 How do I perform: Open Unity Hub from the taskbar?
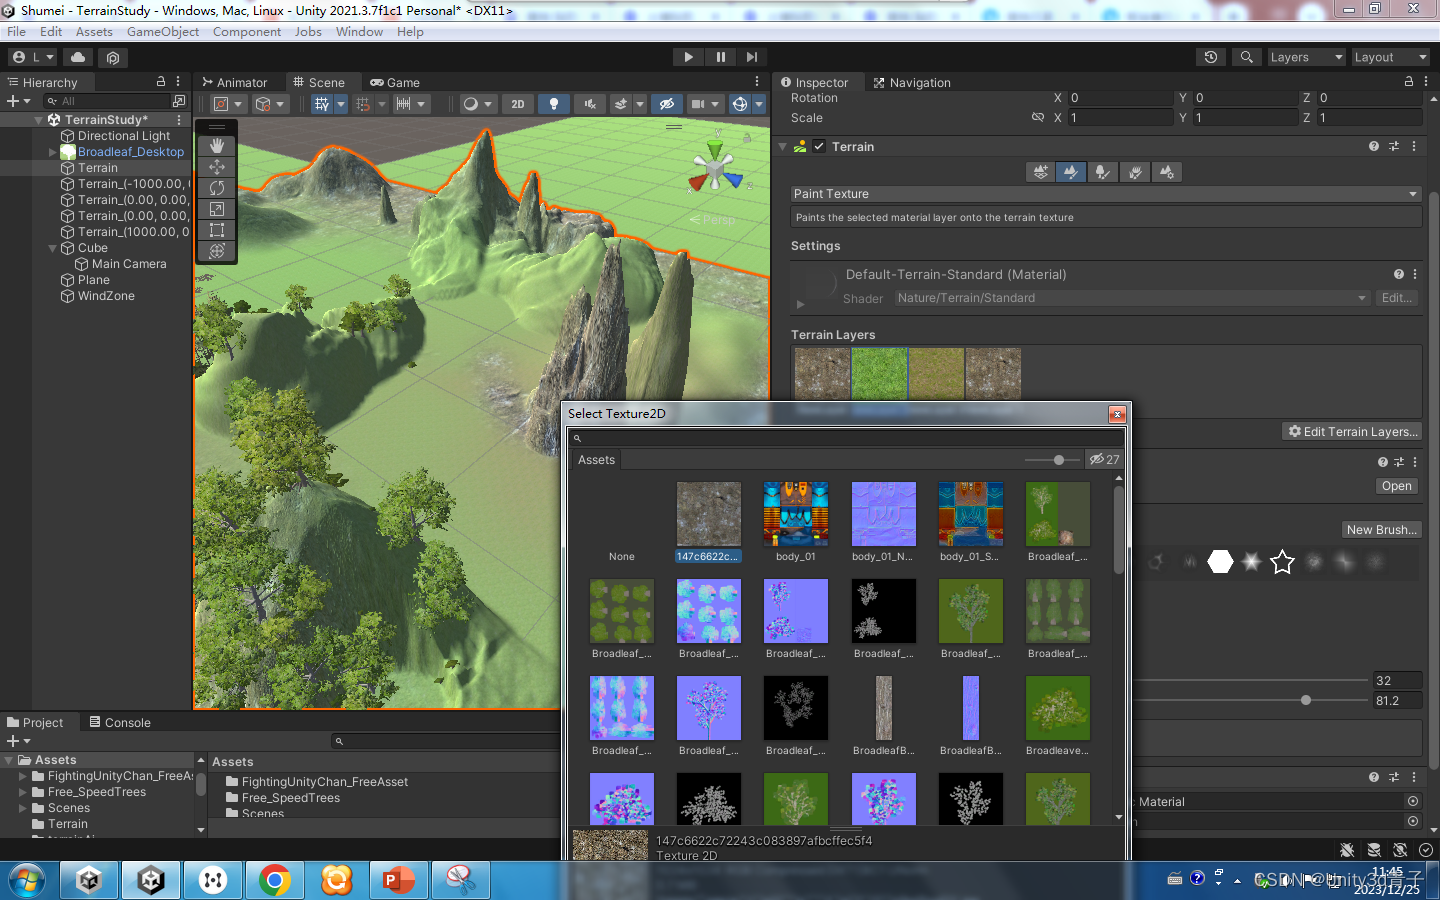89,880
